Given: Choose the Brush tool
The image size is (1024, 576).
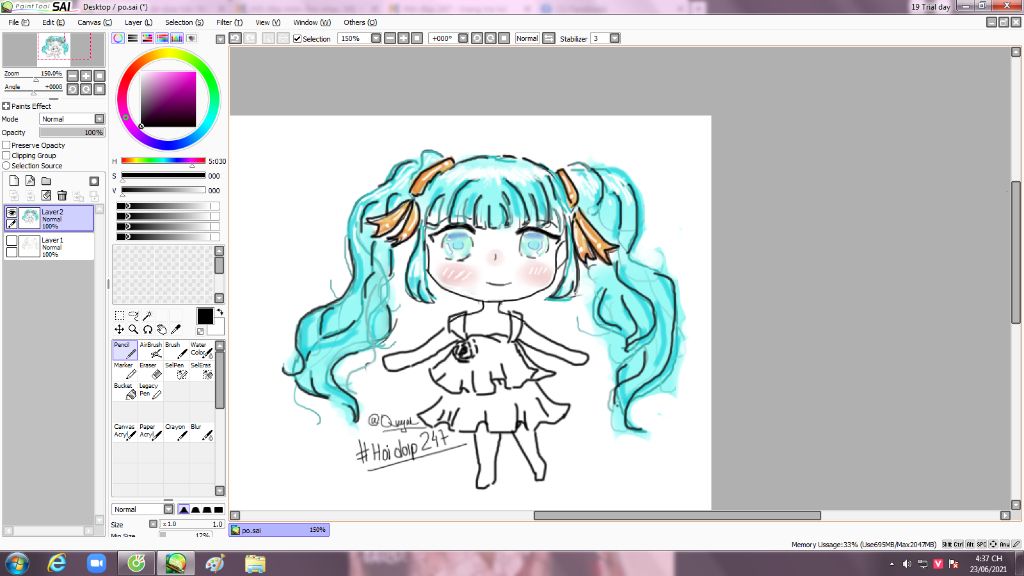Looking at the screenshot, I should (x=176, y=349).
